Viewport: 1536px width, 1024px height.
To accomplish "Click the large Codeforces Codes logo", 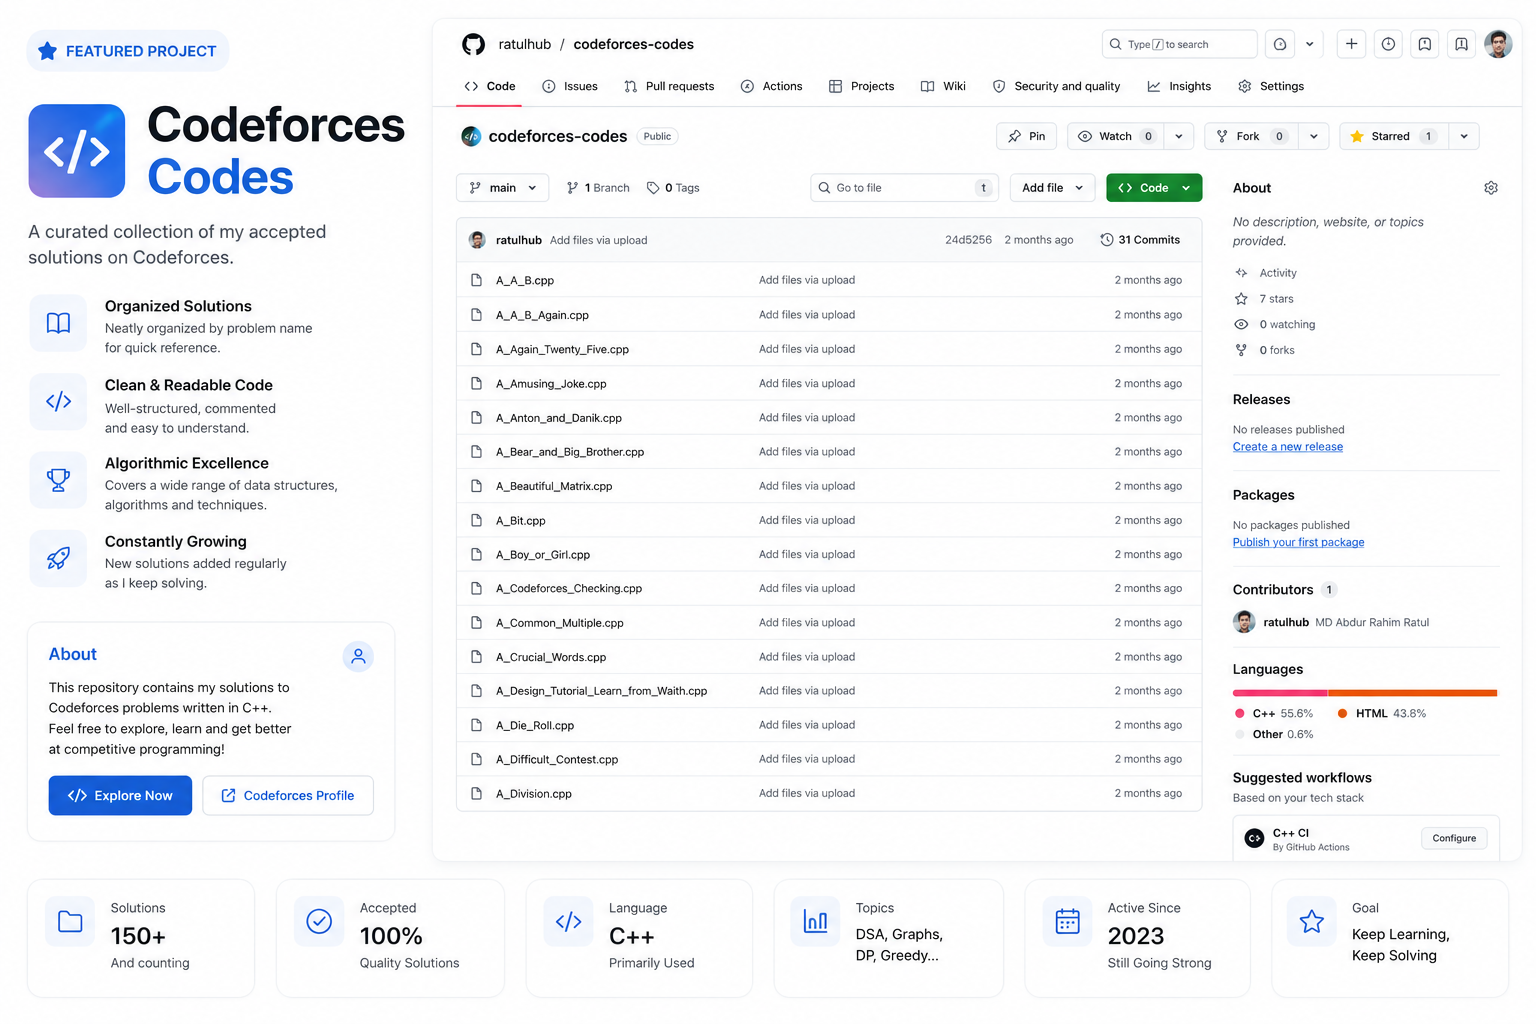I will 77,151.
